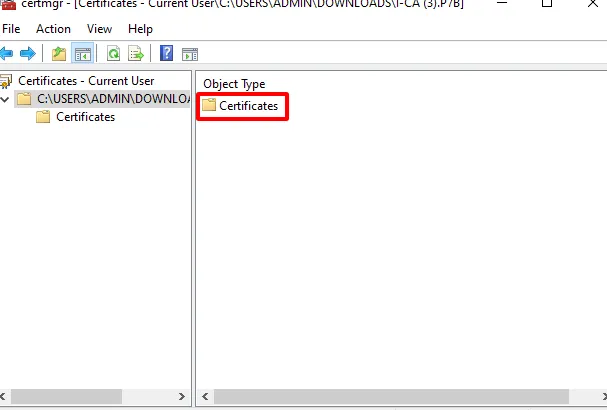Toggle Show/Hide Action Pane icon
This screenshot has width=607, height=410.
pyautogui.click(x=190, y=54)
